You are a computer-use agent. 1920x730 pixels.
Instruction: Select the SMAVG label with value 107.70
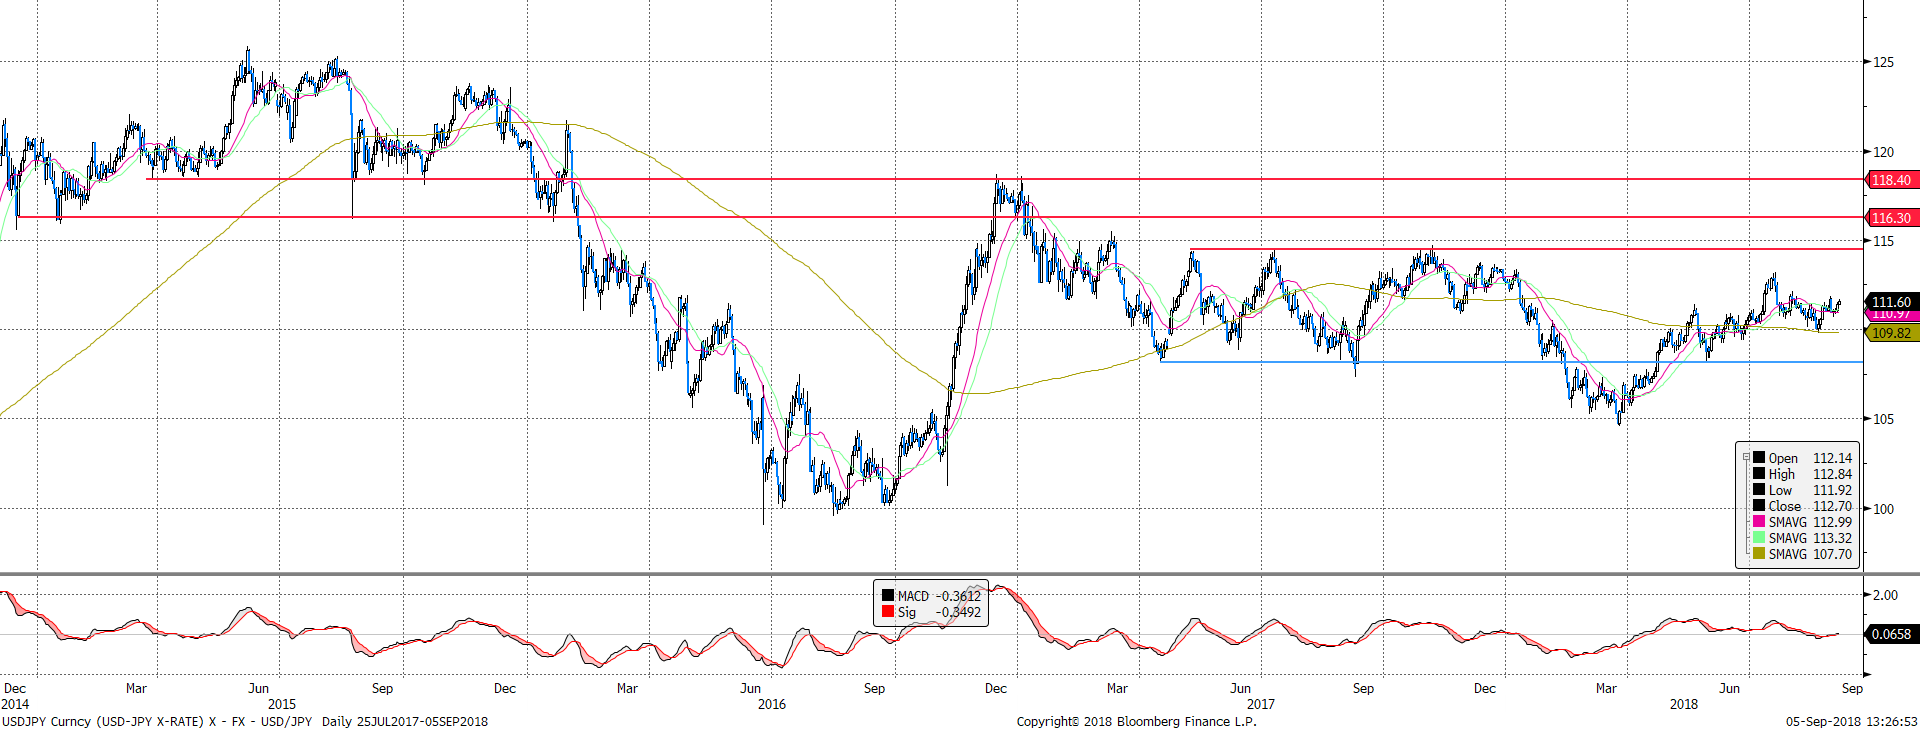1787,554
